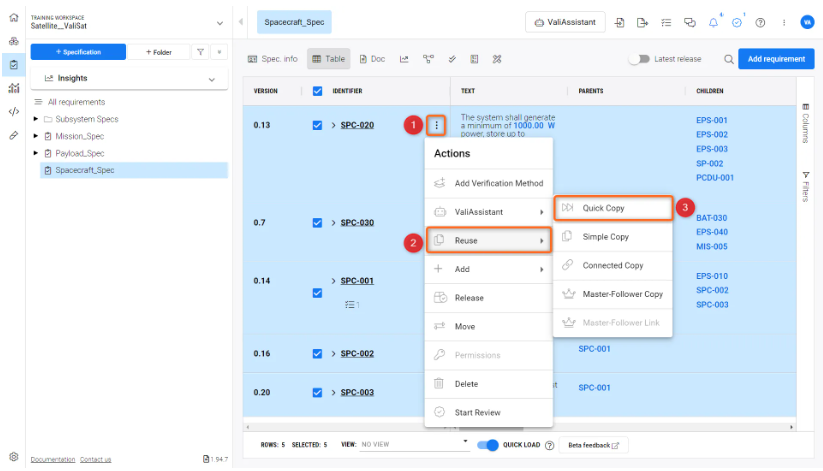Open the requirements clipboard icon in sidebar
Screen dimensions: 823x471
click(14, 65)
